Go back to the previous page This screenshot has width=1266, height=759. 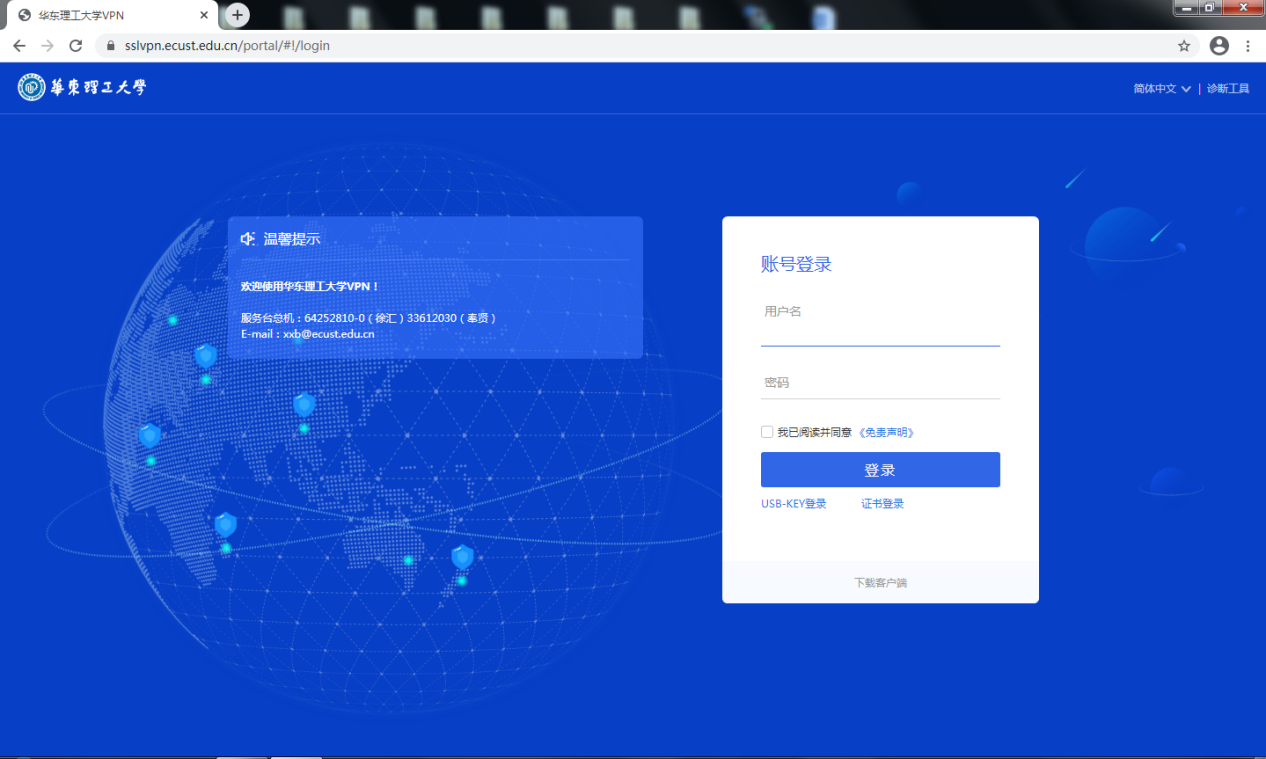click(19, 46)
